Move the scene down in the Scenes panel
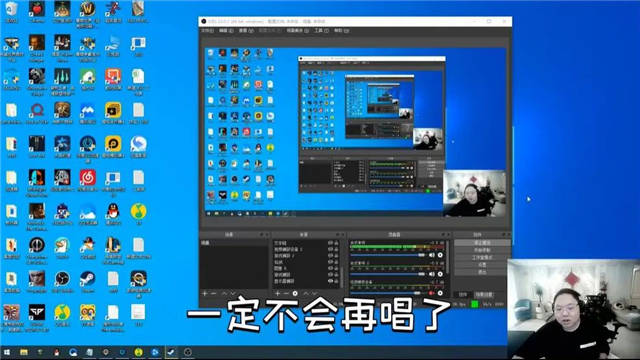The image size is (640, 360). click(x=233, y=293)
